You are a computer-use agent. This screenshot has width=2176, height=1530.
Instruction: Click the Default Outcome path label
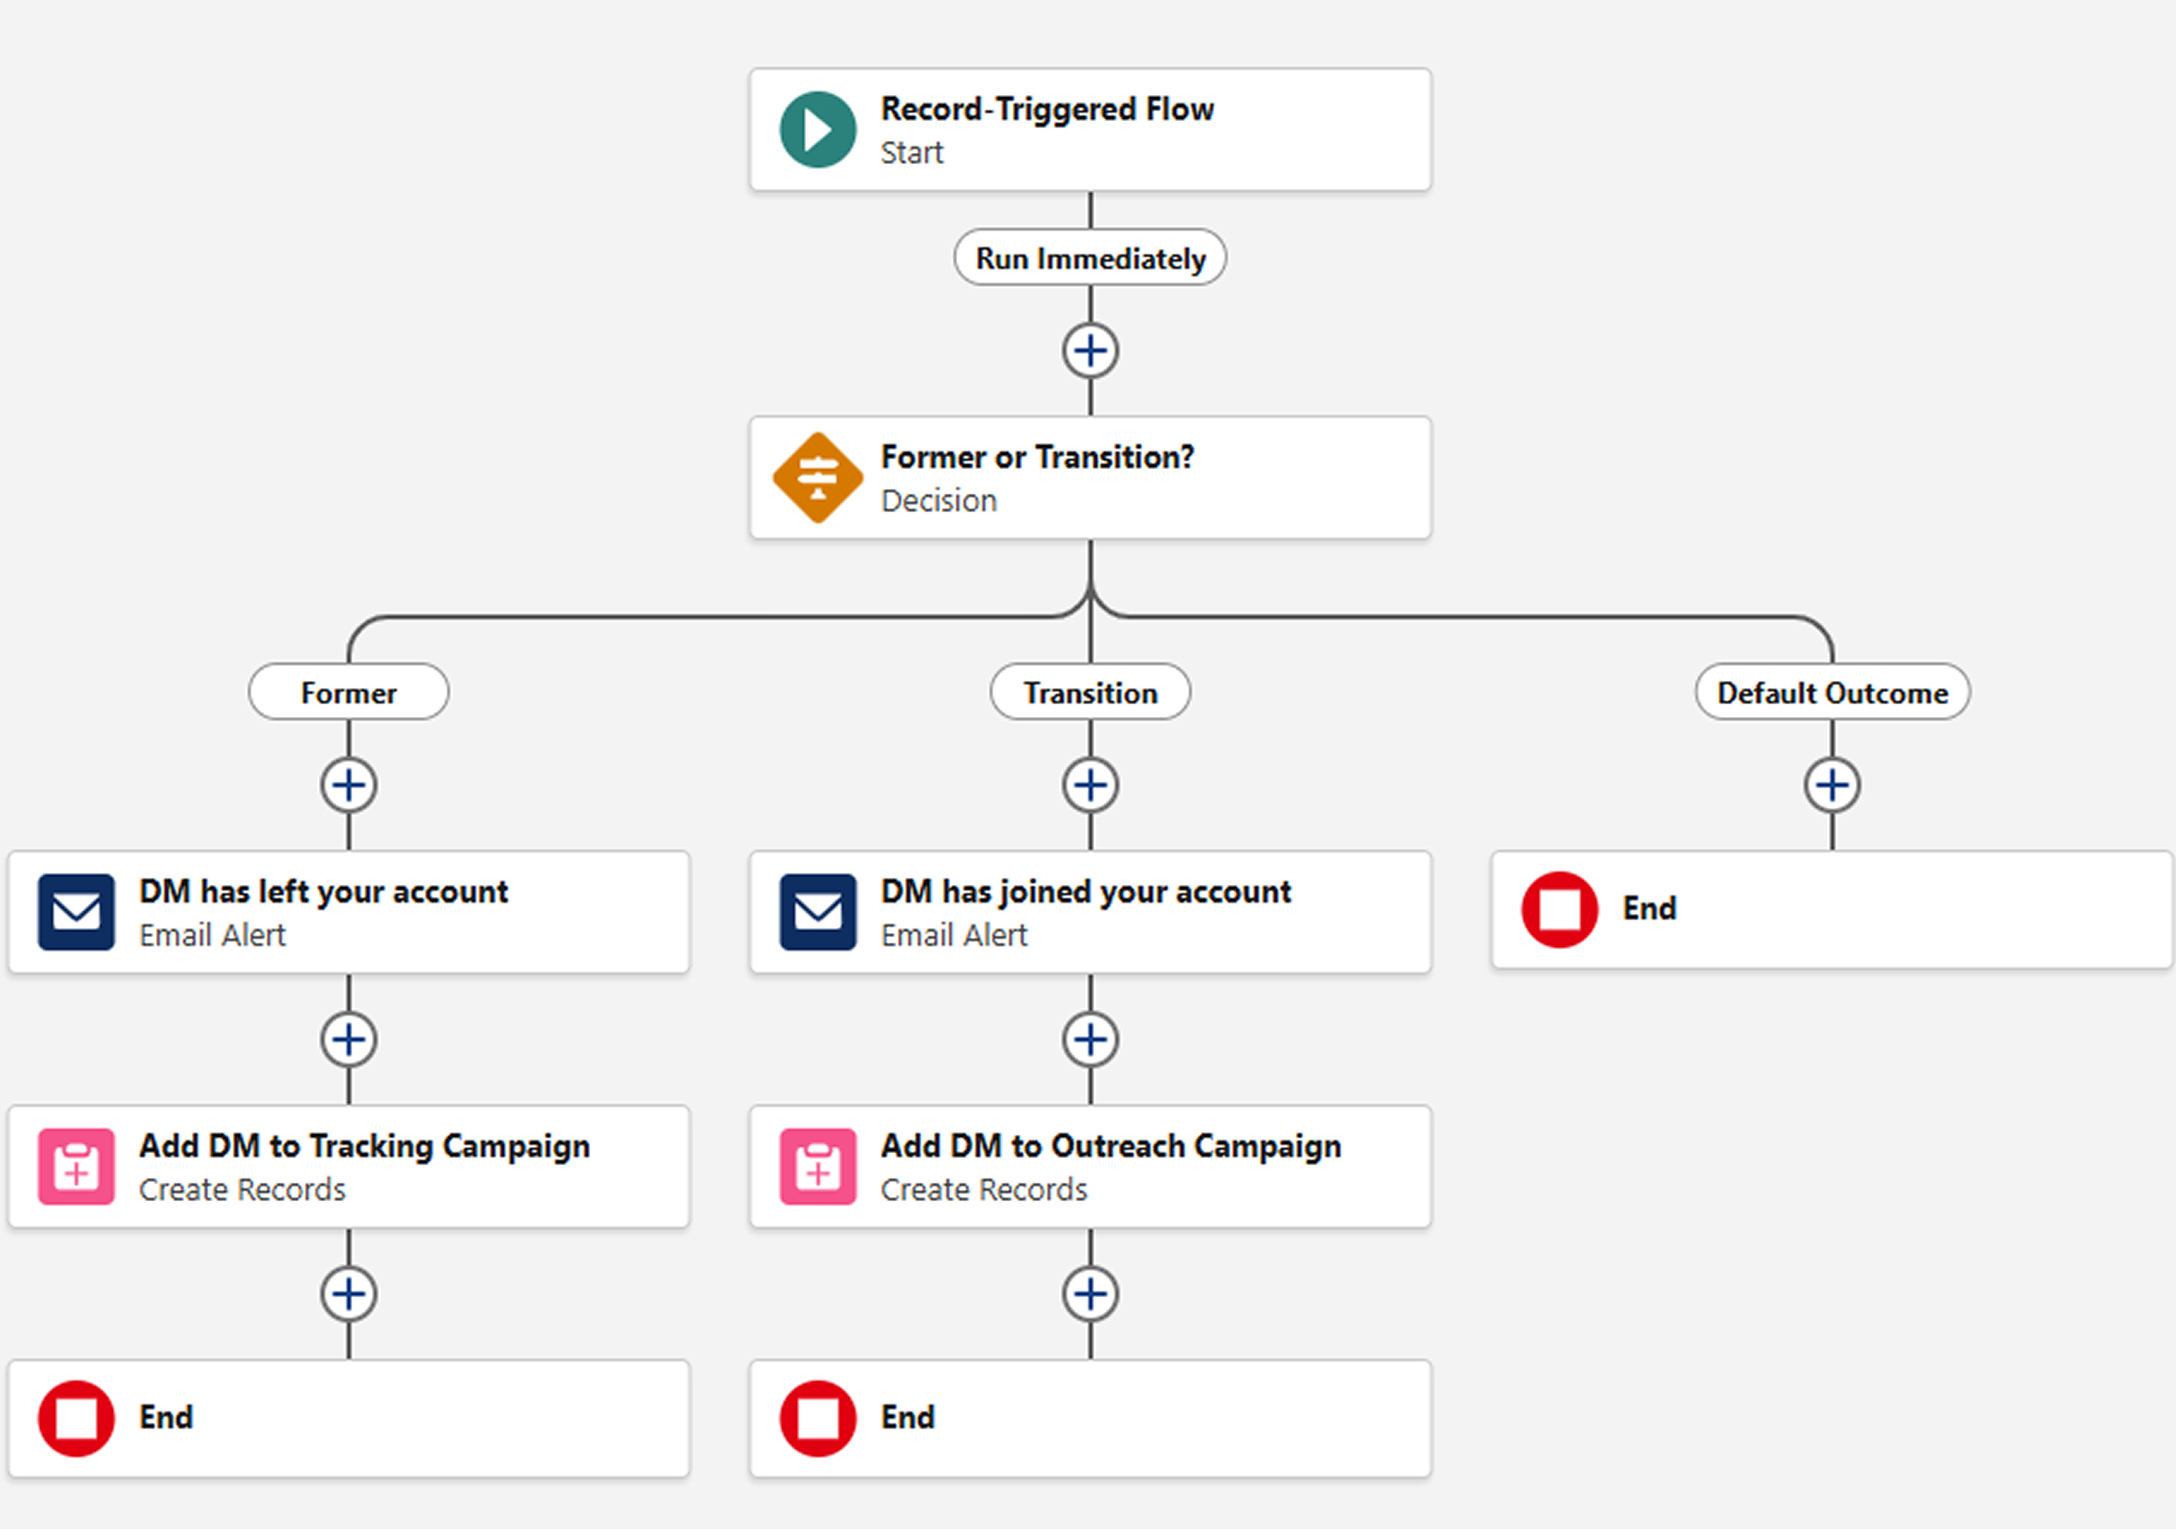tap(1832, 692)
